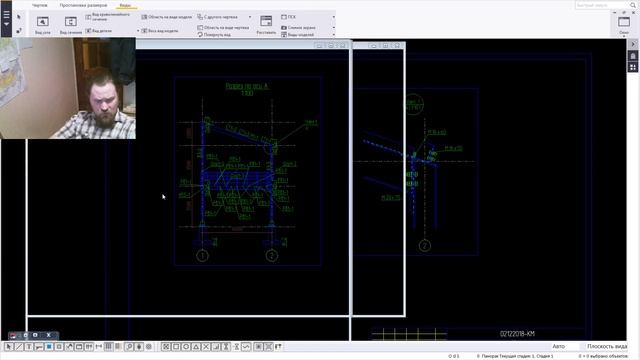Viewport: 640px width, 360px height.
Task: Open the hamburger File menu icon
Action: [6, 15]
